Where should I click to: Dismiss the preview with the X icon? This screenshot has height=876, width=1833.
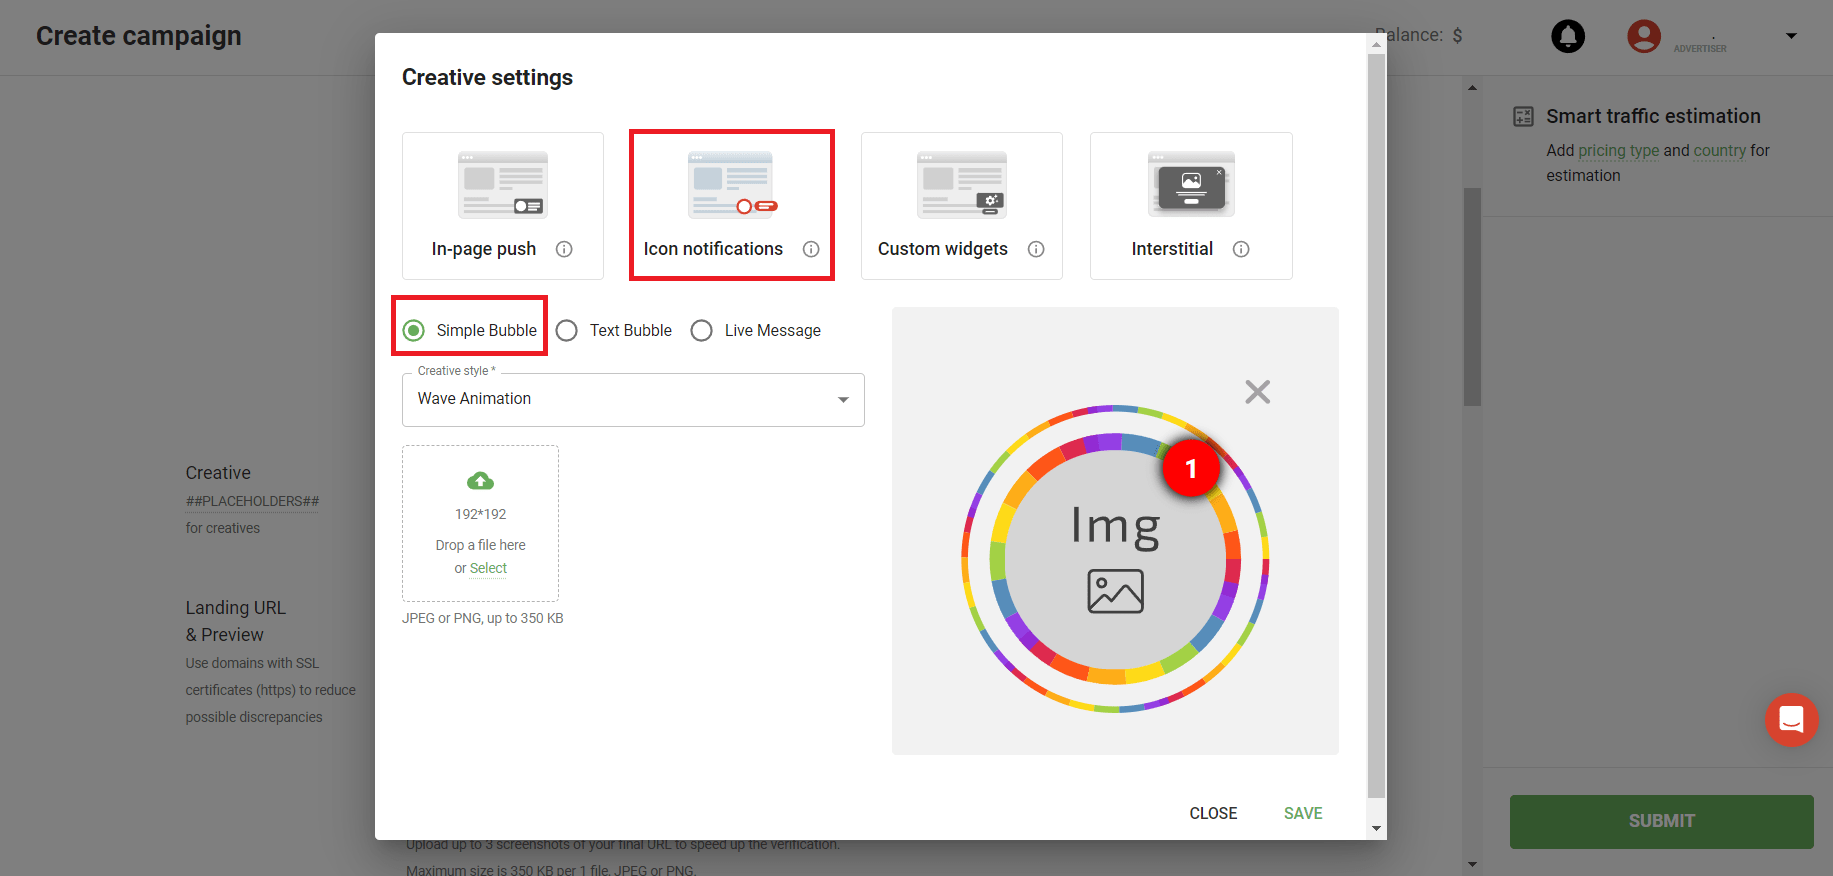tap(1257, 392)
